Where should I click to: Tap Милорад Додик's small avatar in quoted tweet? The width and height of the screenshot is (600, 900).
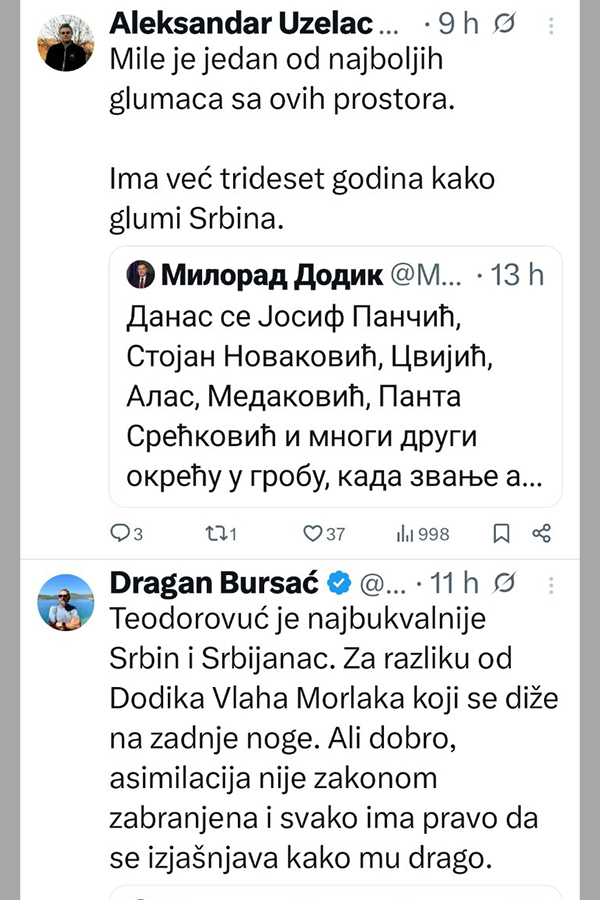pos(140,273)
